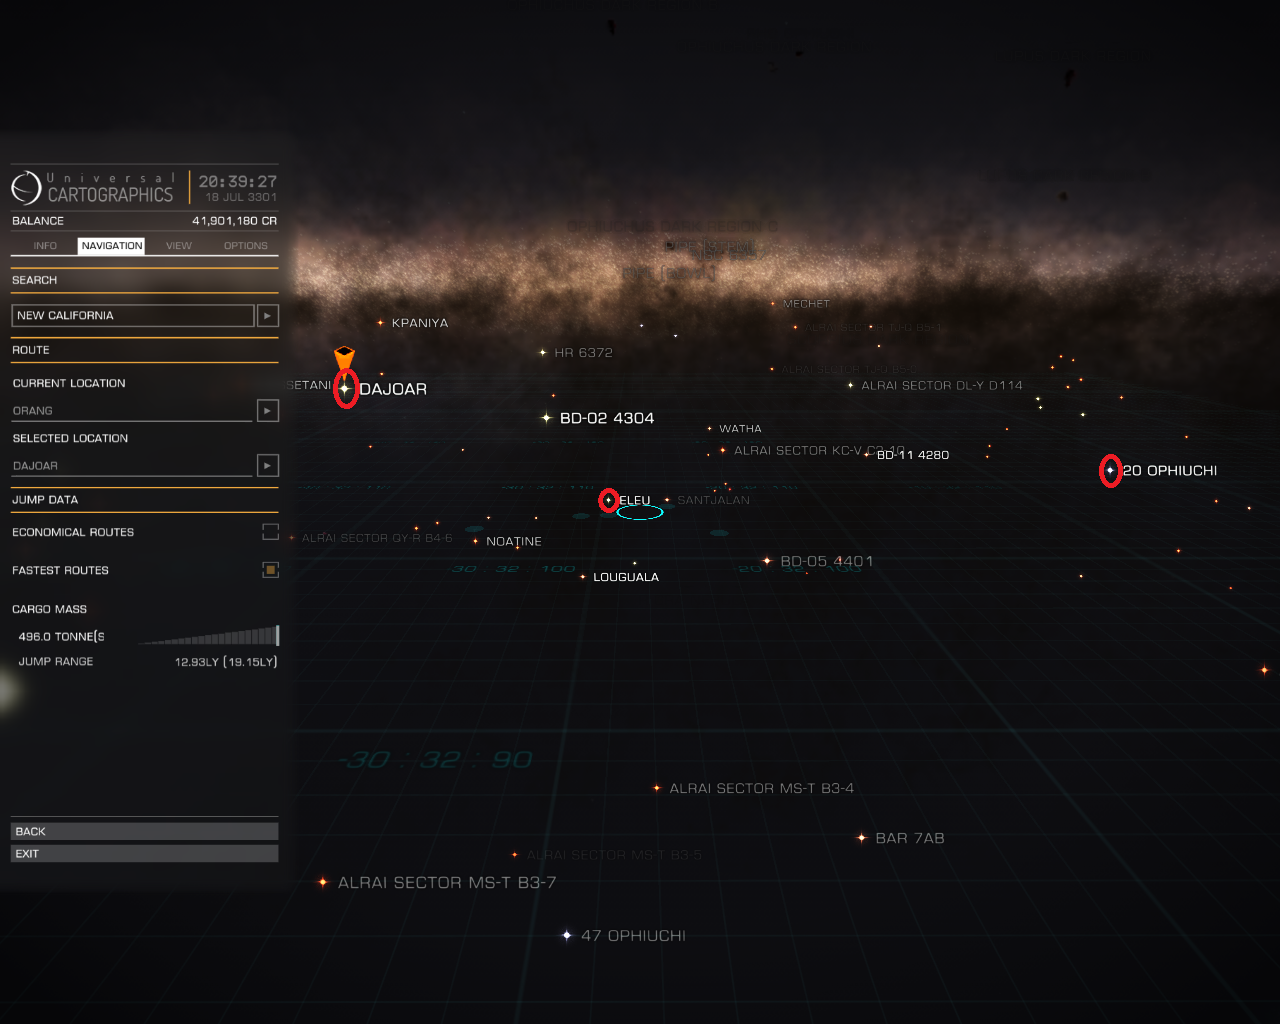Adjust the cargo mass slider

click(x=208, y=636)
